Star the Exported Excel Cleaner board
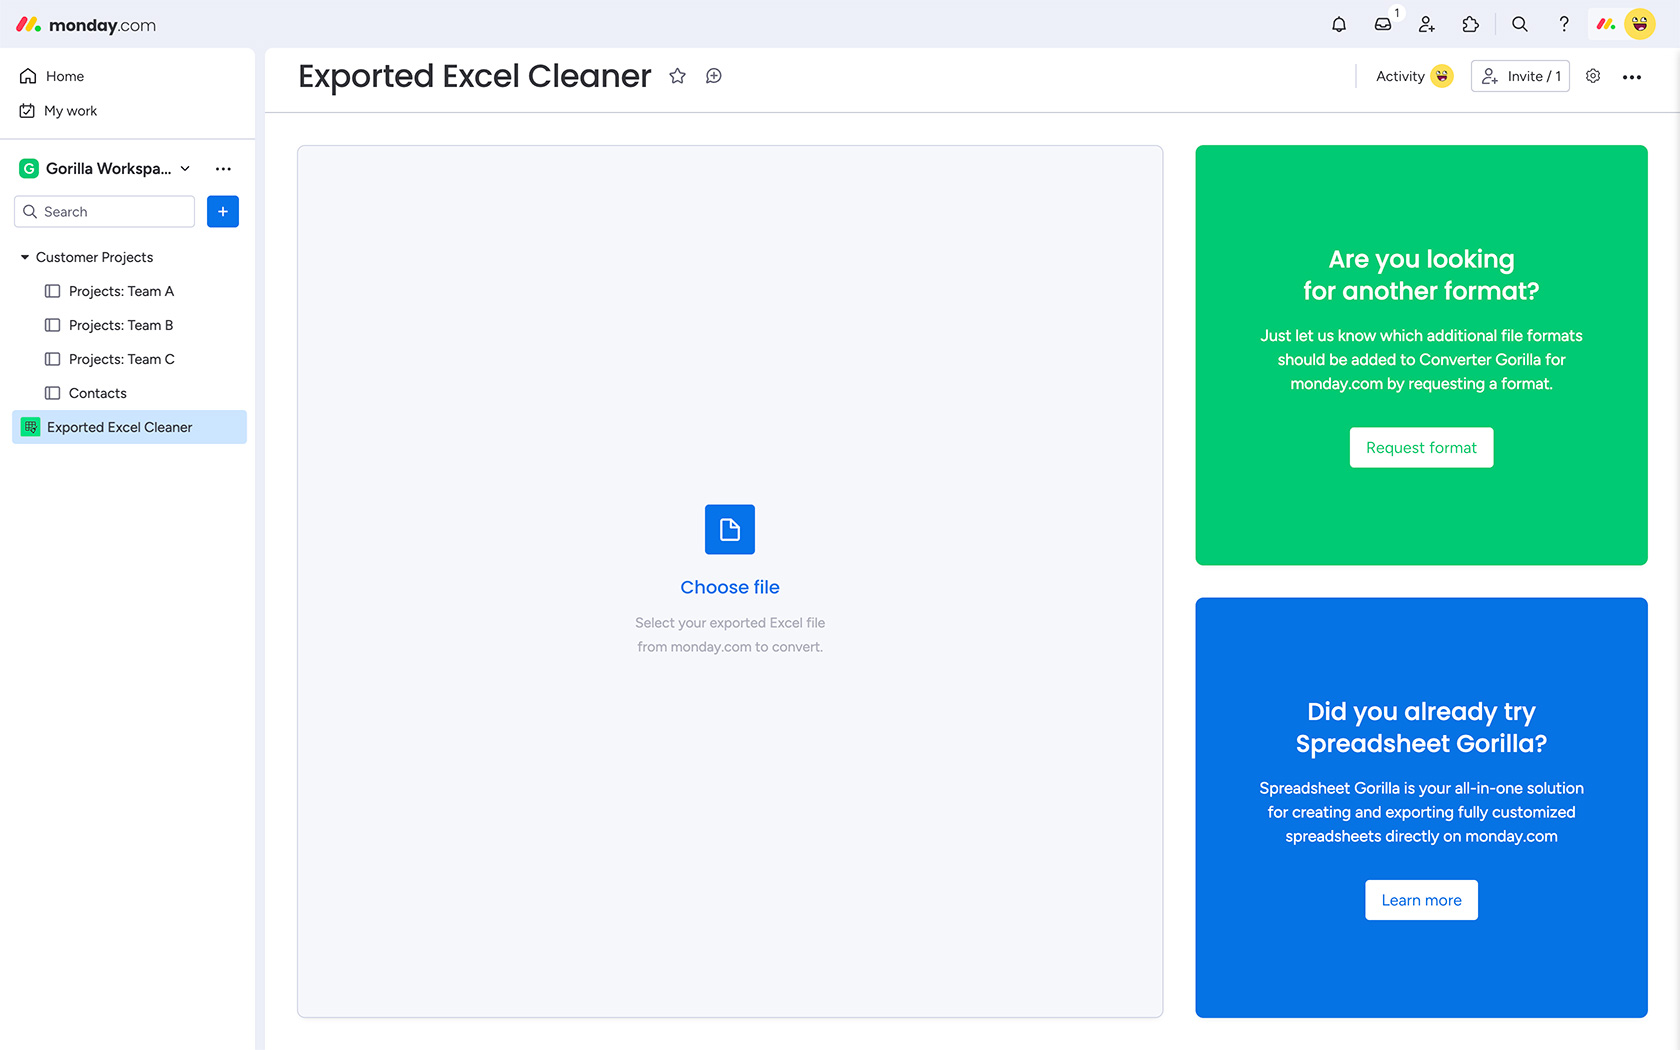 (678, 76)
